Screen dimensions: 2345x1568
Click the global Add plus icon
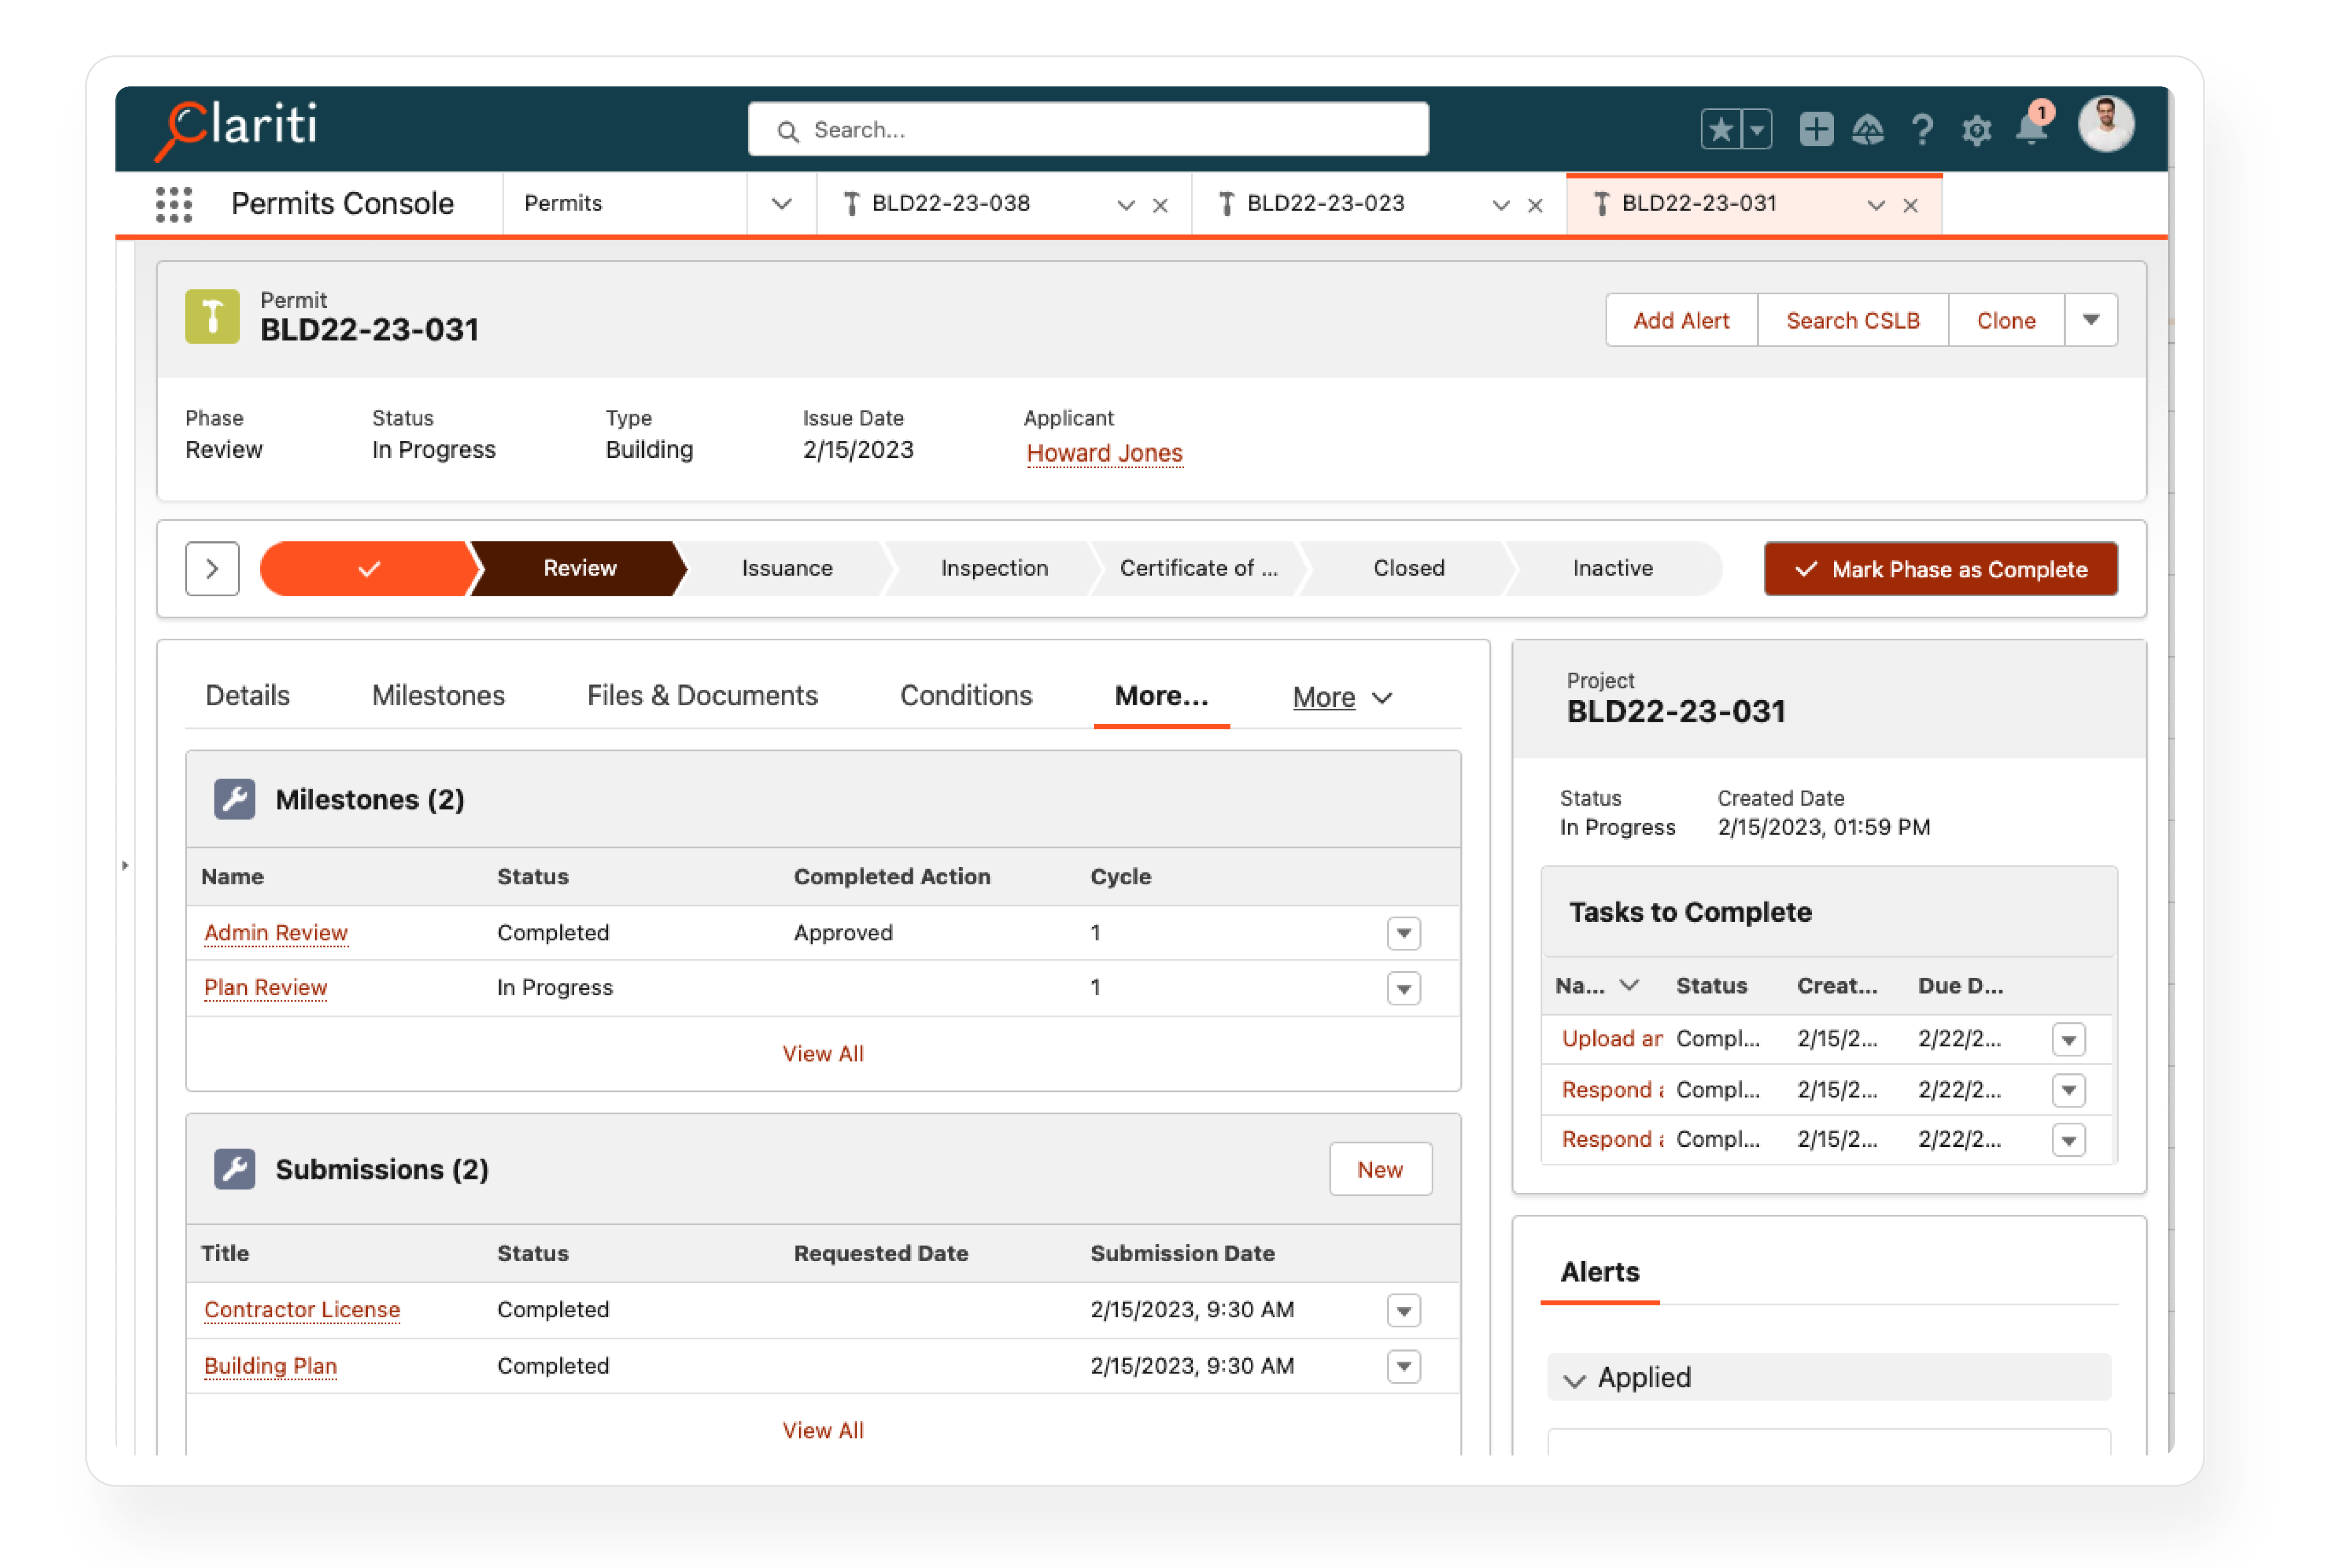pos(1816,129)
